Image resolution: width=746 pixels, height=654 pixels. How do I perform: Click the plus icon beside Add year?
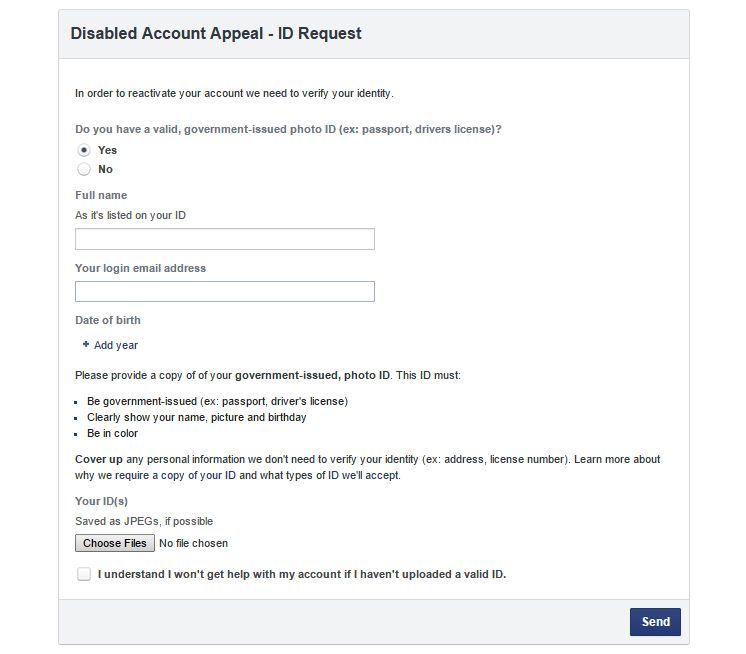click(86, 344)
